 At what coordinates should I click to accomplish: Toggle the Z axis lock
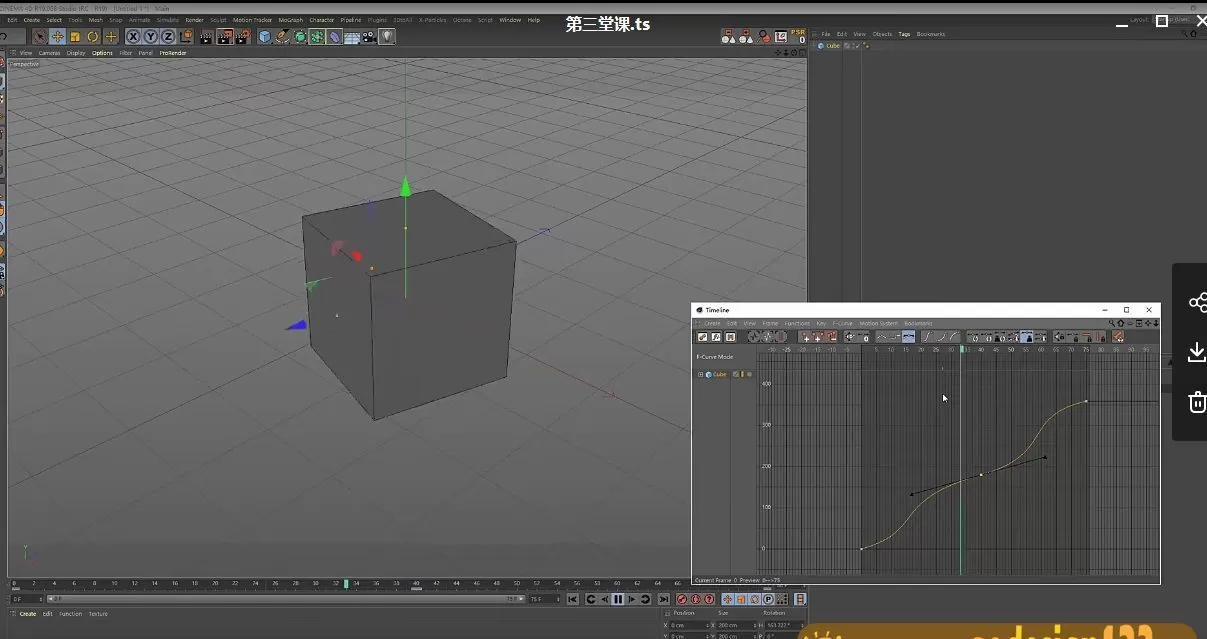(167, 37)
